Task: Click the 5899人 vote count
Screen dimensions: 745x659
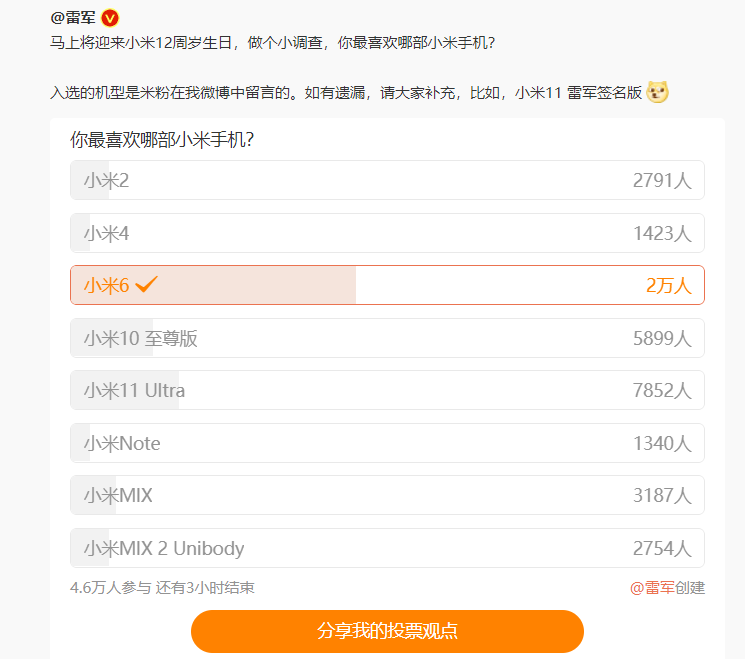Action: [662, 338]
